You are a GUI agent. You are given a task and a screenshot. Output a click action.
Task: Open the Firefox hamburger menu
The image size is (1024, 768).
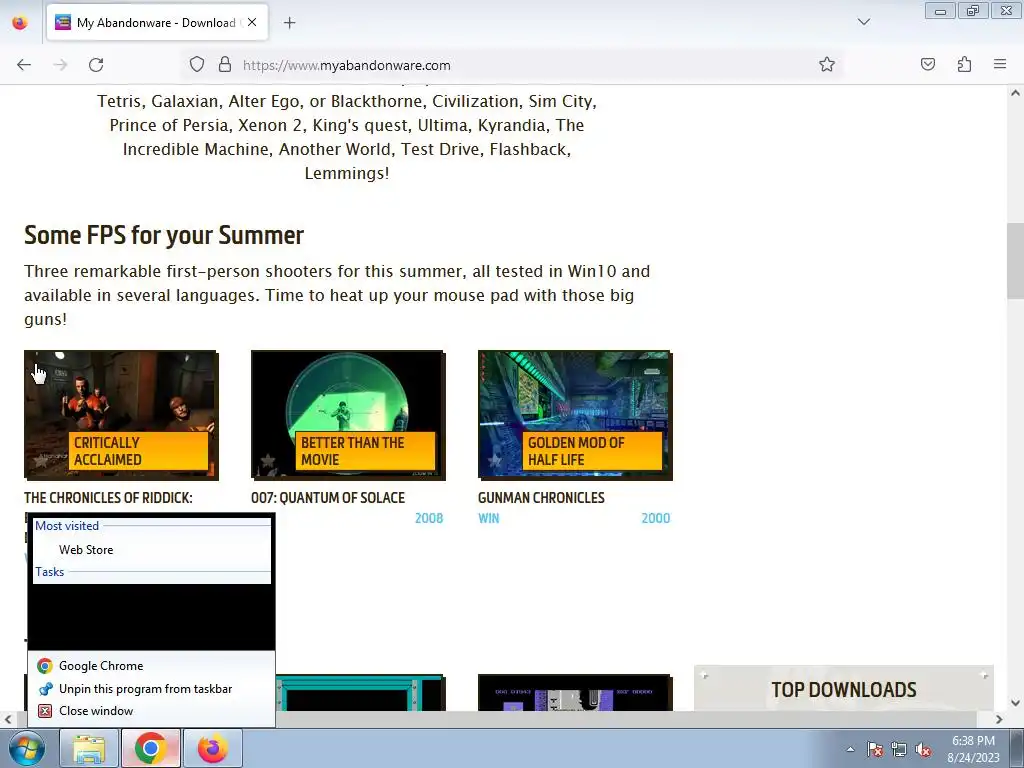coord(1000,65)
